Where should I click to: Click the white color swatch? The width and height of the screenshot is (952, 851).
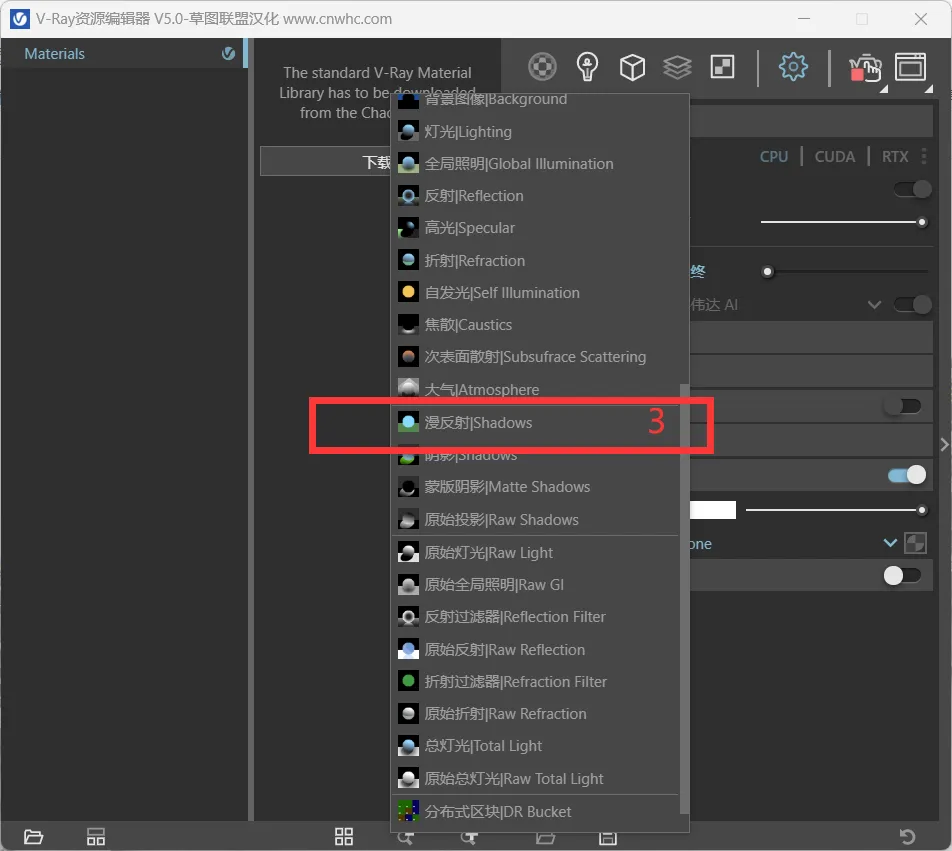coord(713,510)
